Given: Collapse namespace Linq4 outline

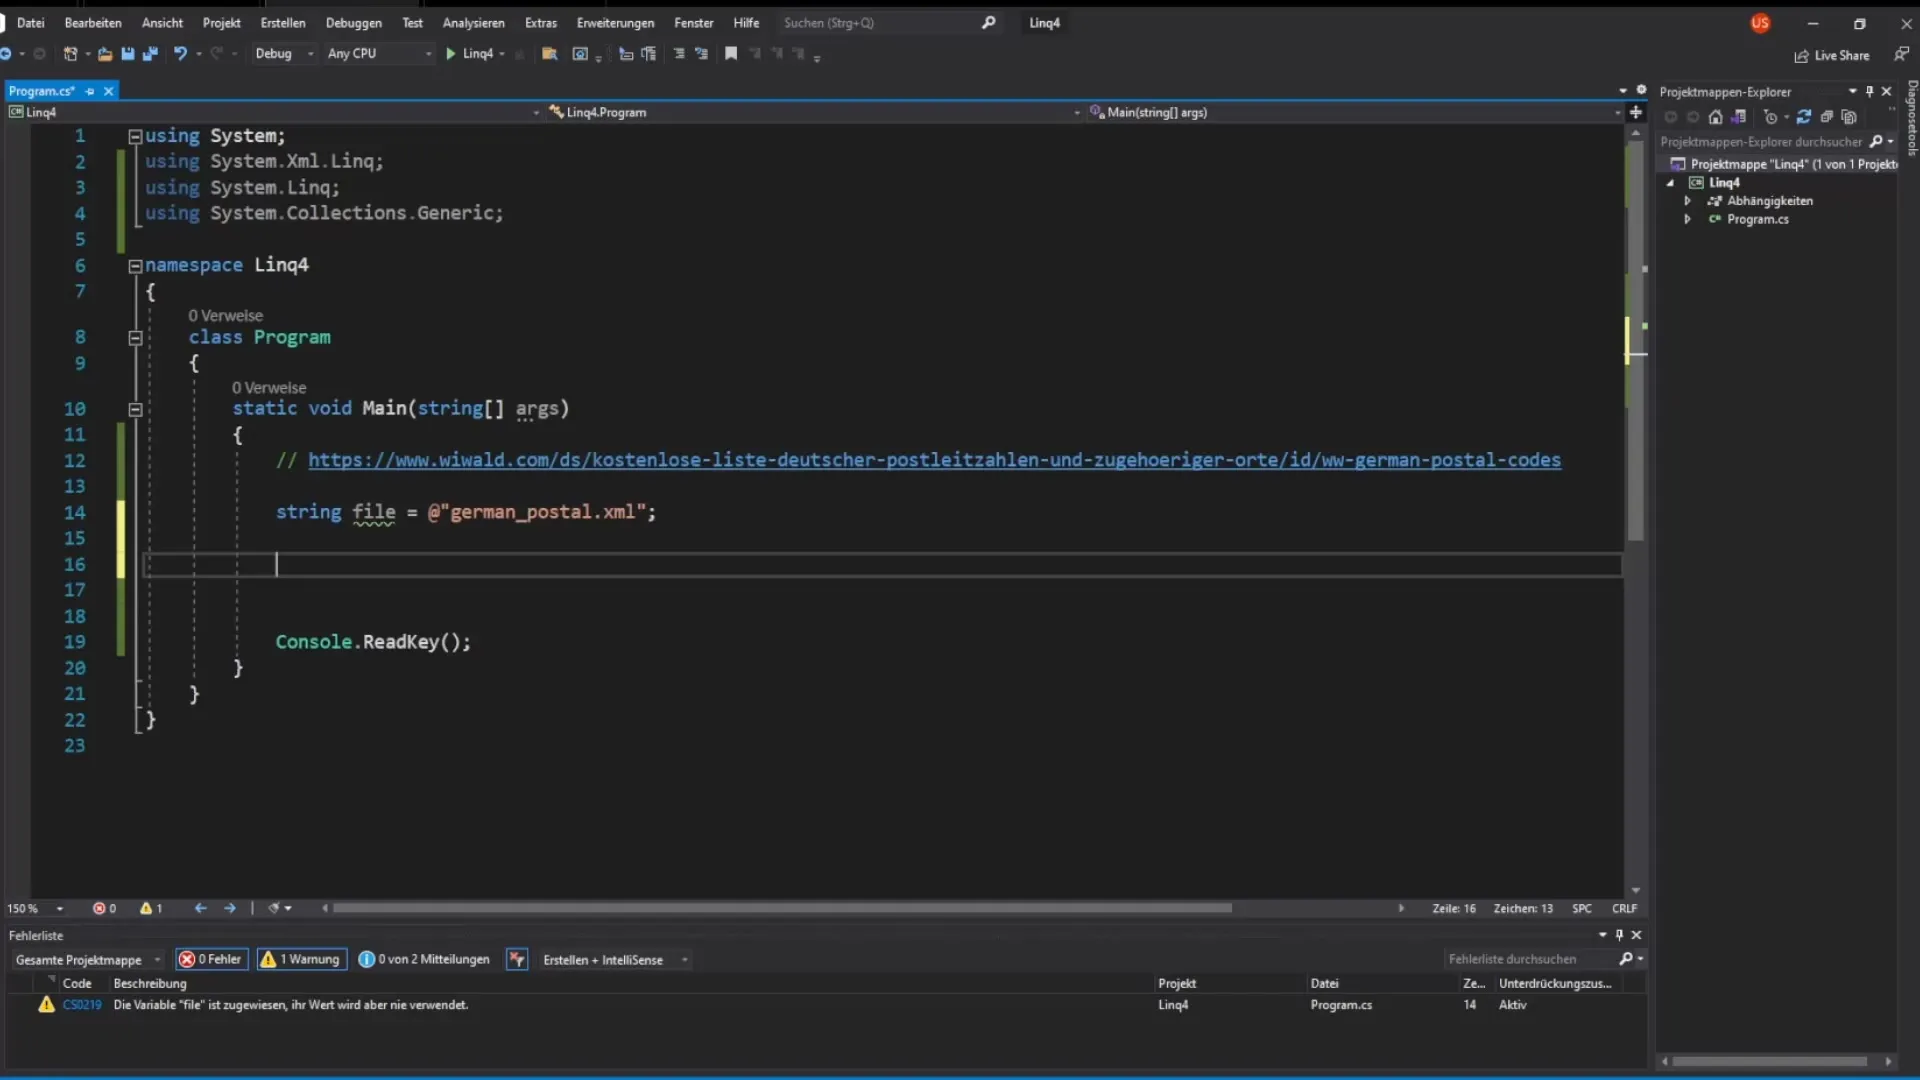Looking at the screenshot, I should pyautogui.click(x=135, y=266).
